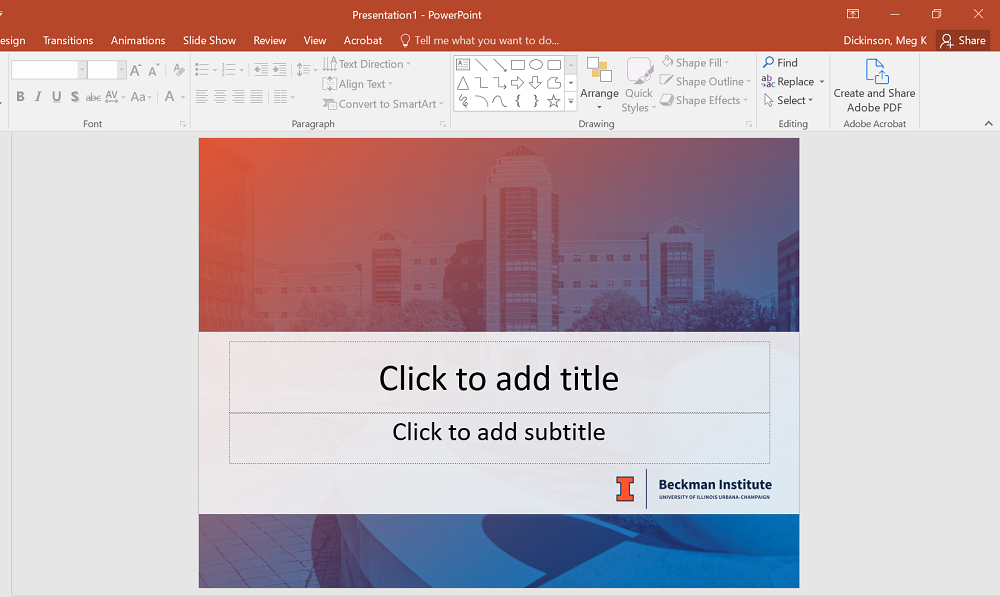Create and Share Adobe PDF
Screen dimensions: 1000x597
click(x=874, y=85)
